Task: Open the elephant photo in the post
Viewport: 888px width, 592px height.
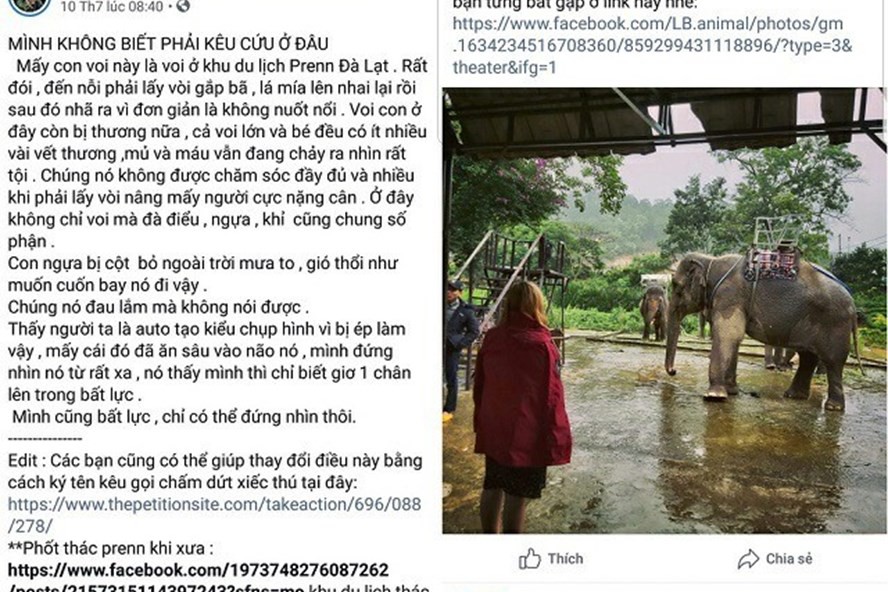Action: [x=664, y=310]
